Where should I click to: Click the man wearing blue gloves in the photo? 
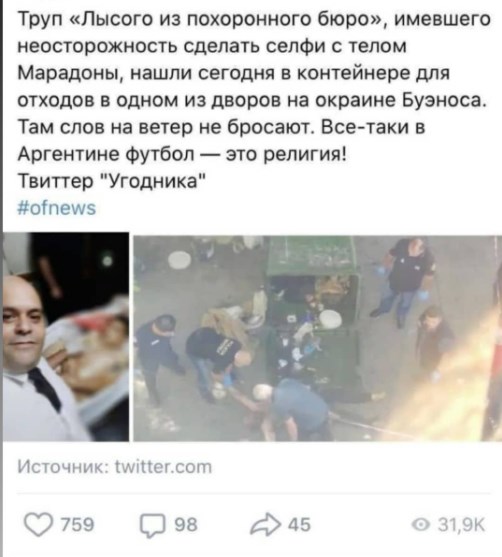[407, 281]
